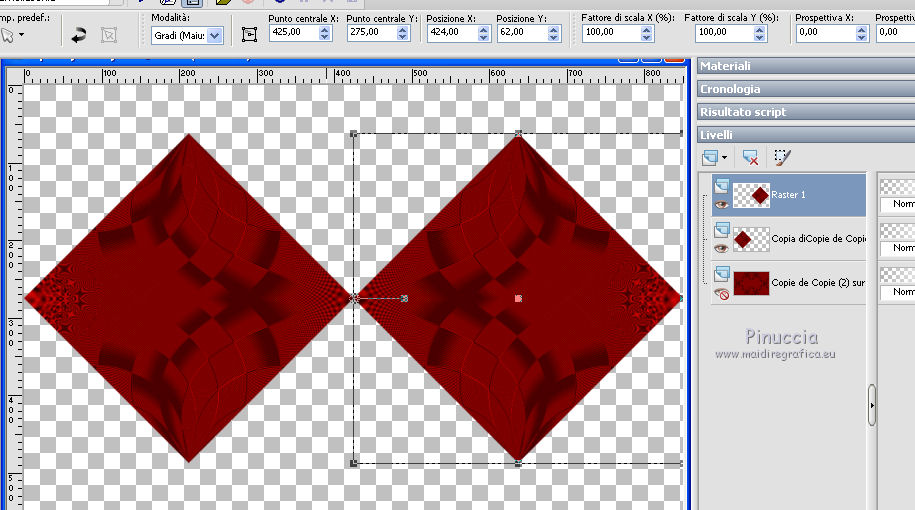Click the pivot center point icon
This screenshot has width=915, height=510.
(x=249, y=35)
